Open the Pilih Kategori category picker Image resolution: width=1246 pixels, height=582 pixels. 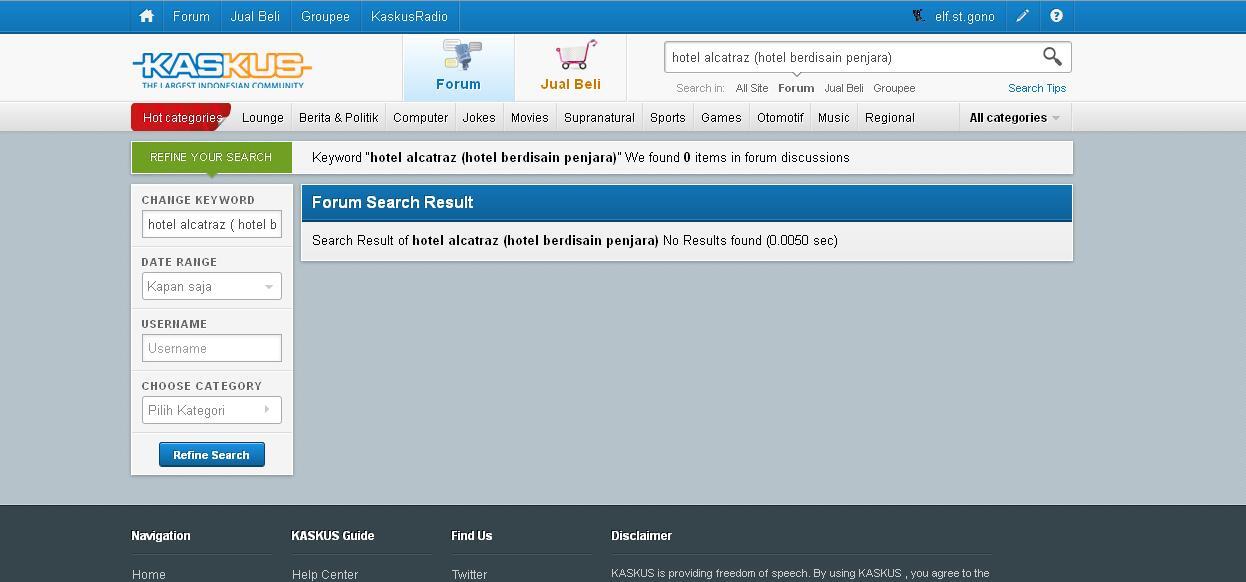(212, 410)
